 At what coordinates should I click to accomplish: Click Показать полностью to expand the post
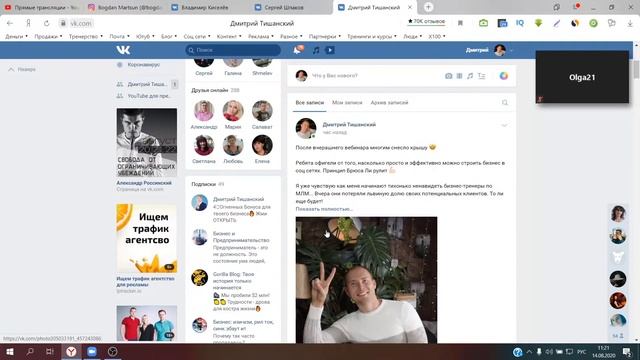coord(324,209)
